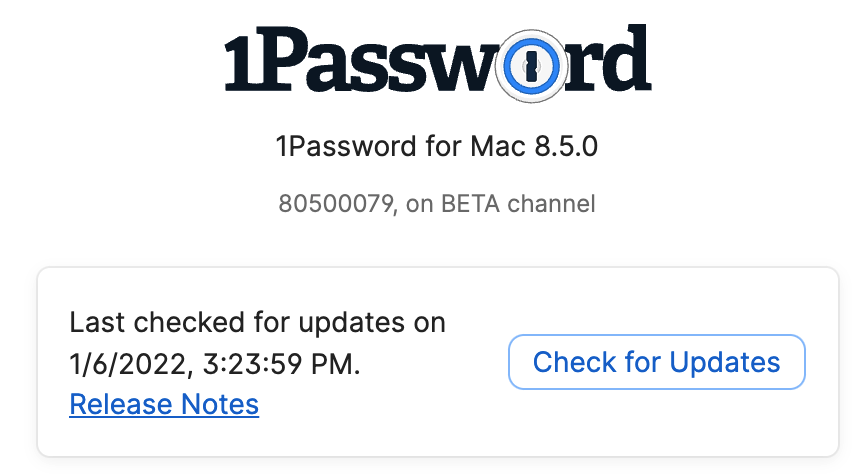Click the blue keyhole 1Password logo icon
This screenshot has width=866, height=474.
tap(529, 66)
